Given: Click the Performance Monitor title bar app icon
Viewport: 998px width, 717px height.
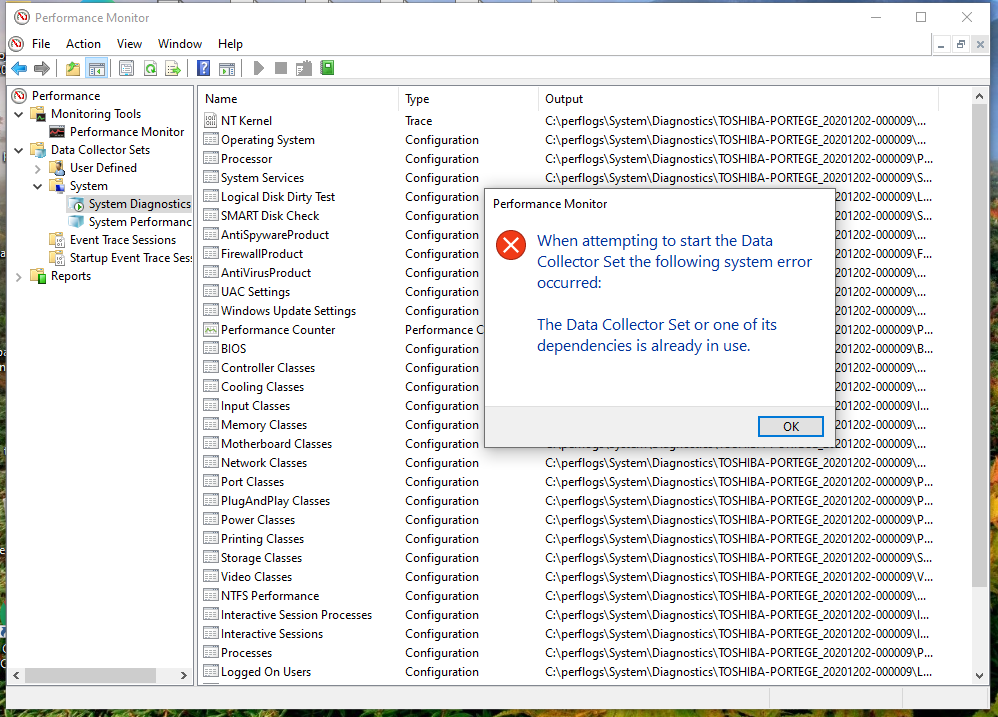Looking at the screenshot, I should point(22,17).
